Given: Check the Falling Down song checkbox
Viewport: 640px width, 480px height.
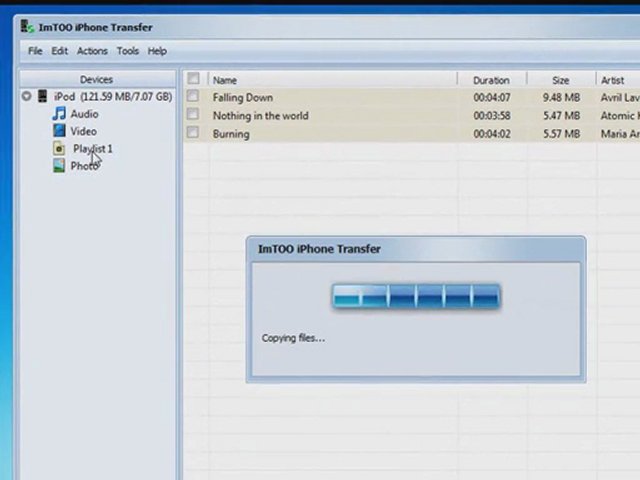Looking at the screenshot, I should point(193,97).
